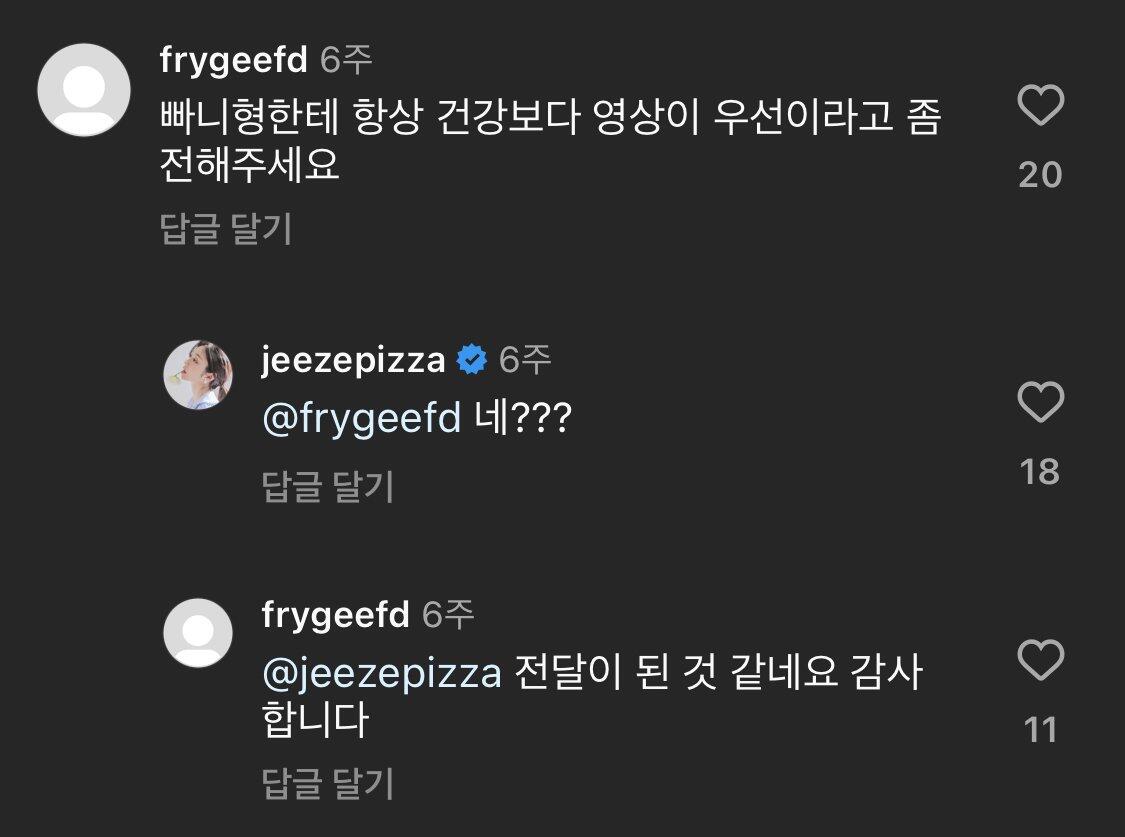Viewport: 1125px width, 837px height.
Task: Visit the jeezepizza username link
Action: pos(353,360)
